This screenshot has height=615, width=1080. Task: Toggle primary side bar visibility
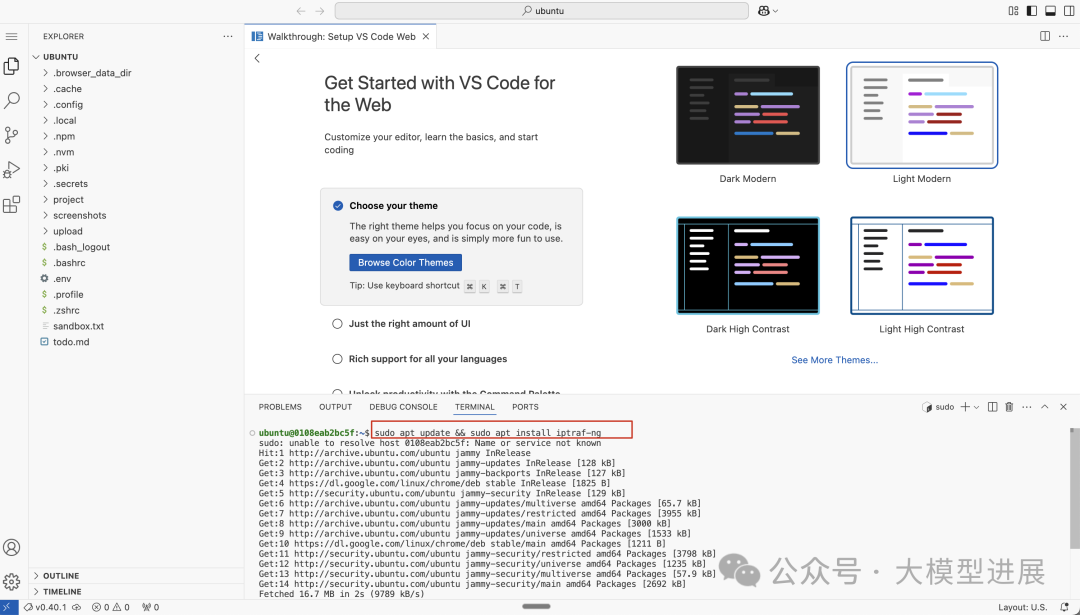coord(1032,11)
